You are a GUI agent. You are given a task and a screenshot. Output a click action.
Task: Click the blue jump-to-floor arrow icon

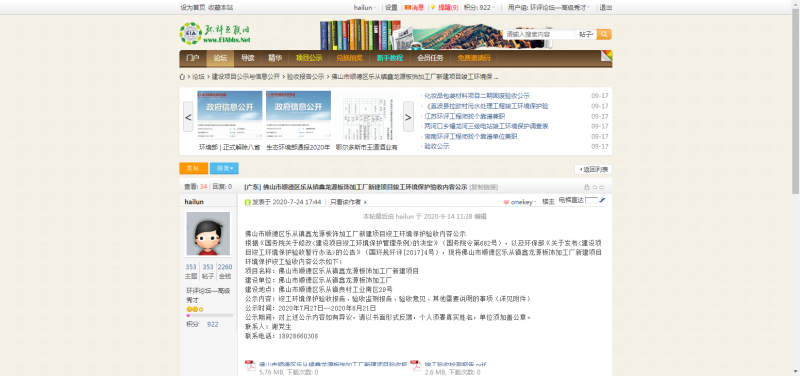603,200
